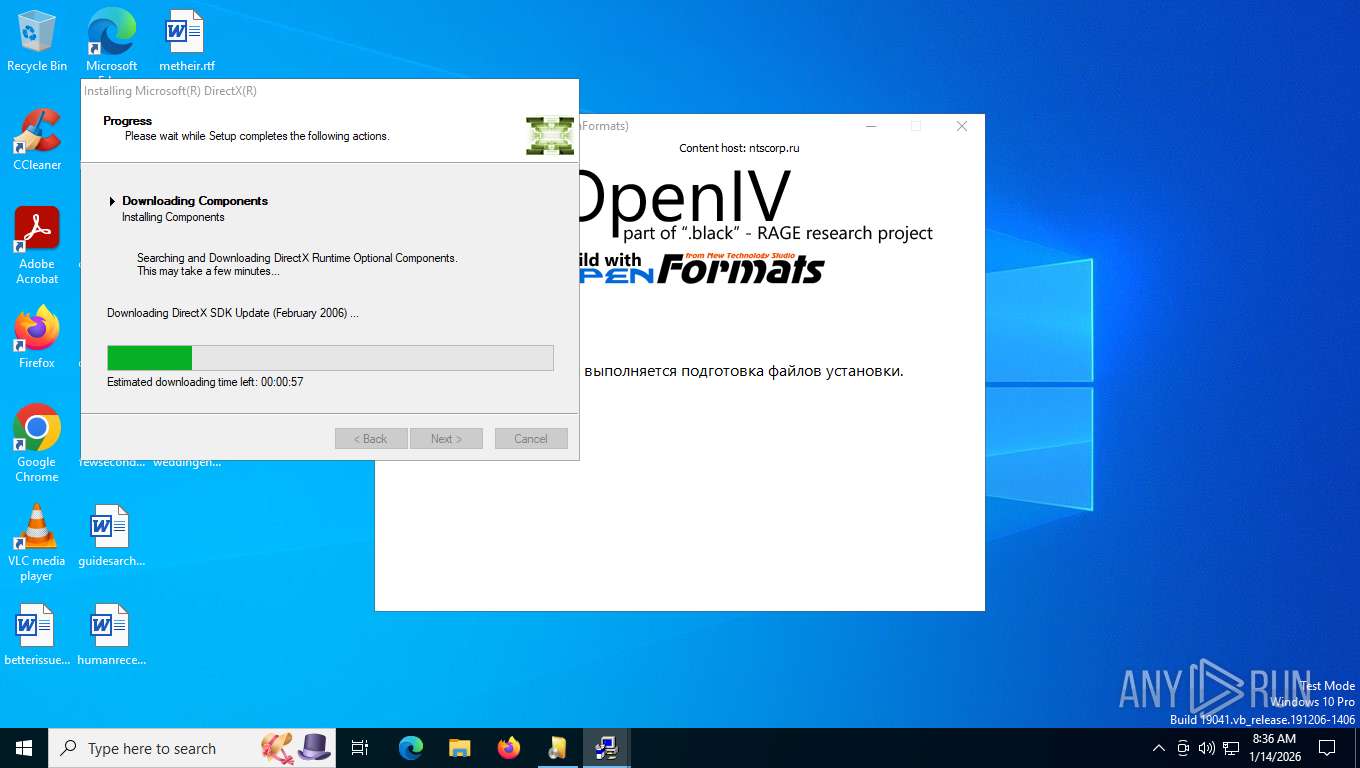Close the OpenIV installer window
This screenshot has width=1360, height=768.
(962, 126)
